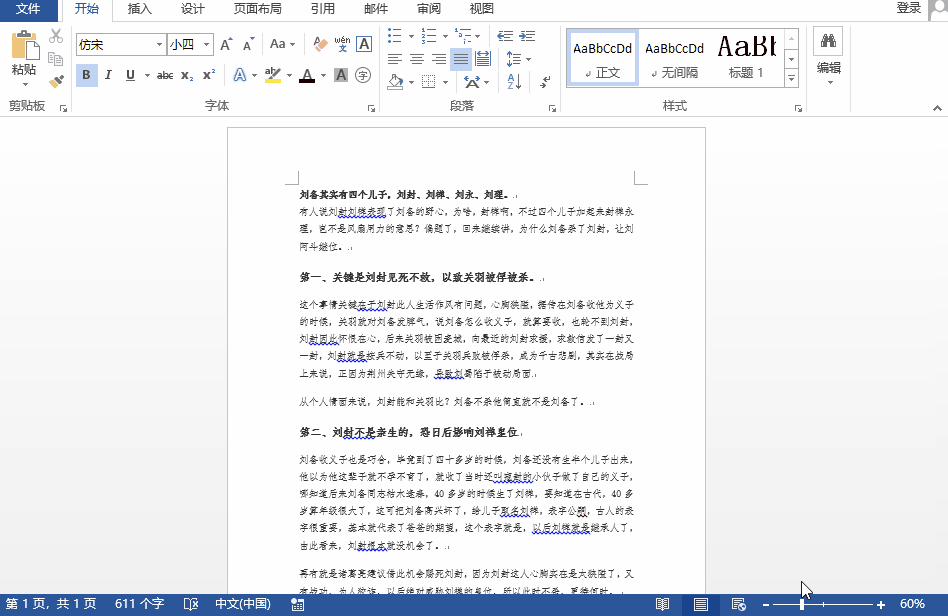Viewport: 948px width, 616px height.
Task: Click the Superscript x² icon
Action: [x=208, y=75]
